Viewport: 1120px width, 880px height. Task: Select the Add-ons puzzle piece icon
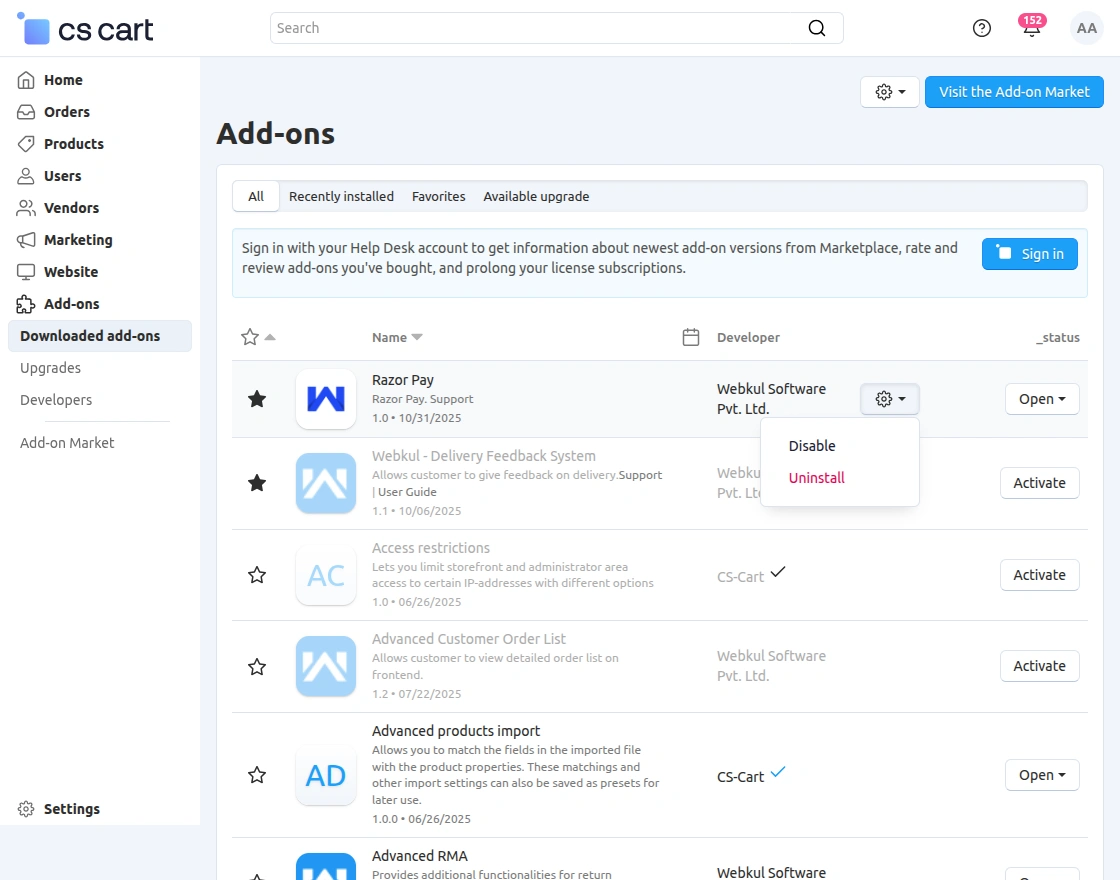[x=25, y=304]
